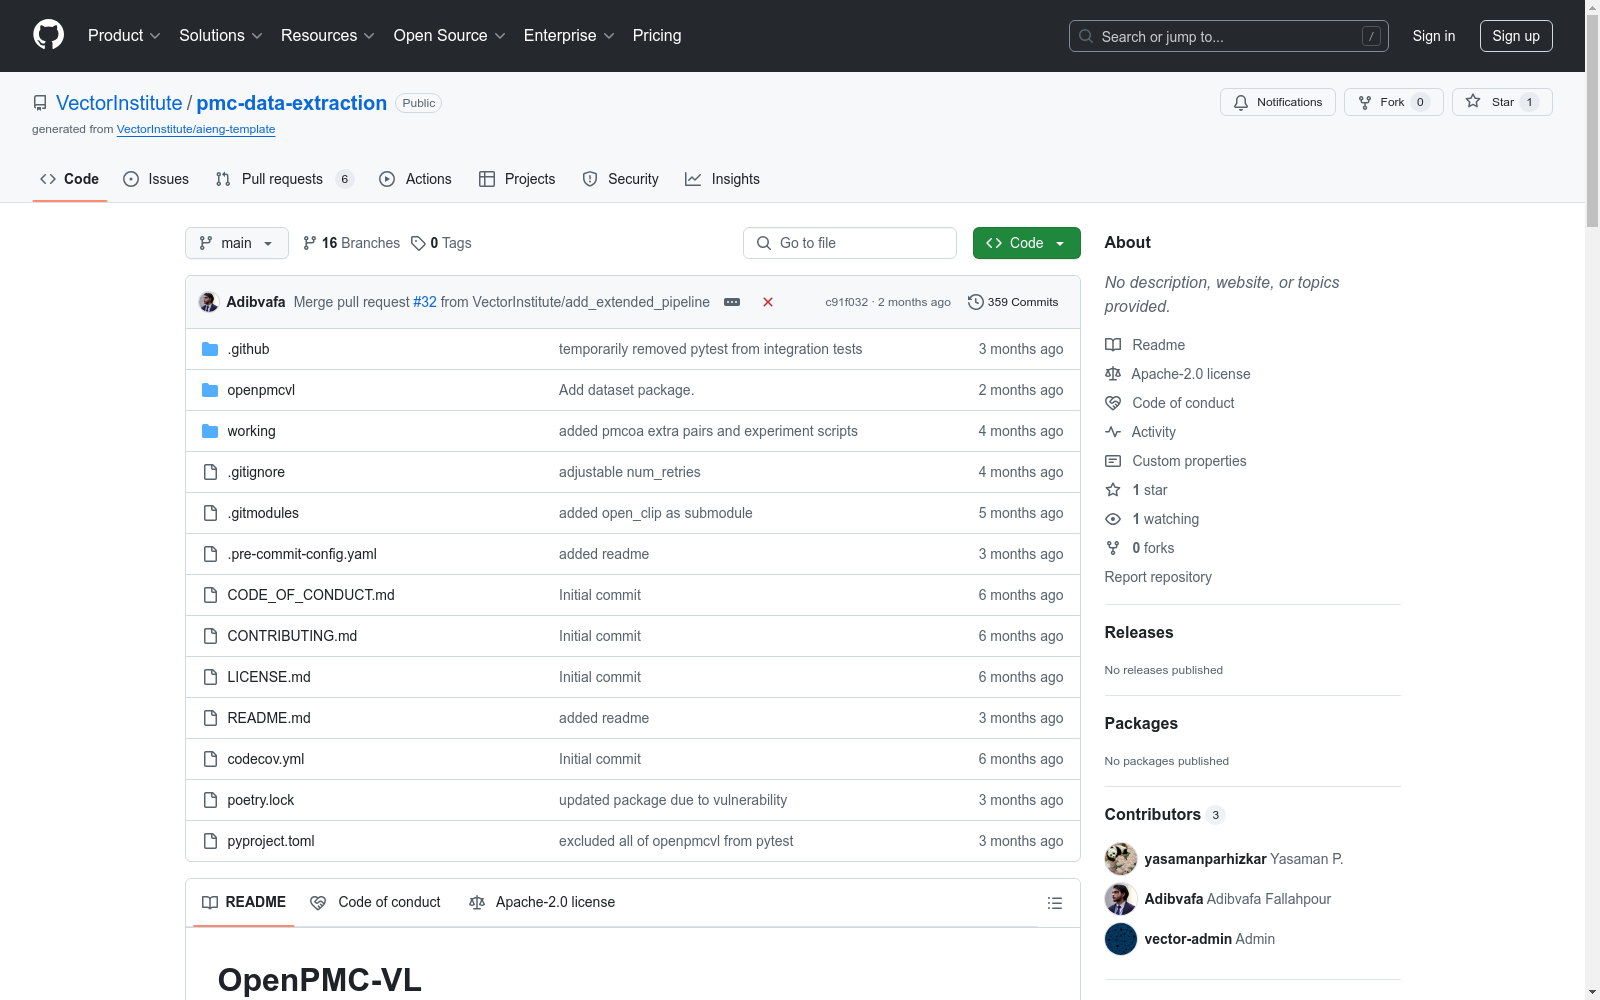Open the Product menu

124,36
